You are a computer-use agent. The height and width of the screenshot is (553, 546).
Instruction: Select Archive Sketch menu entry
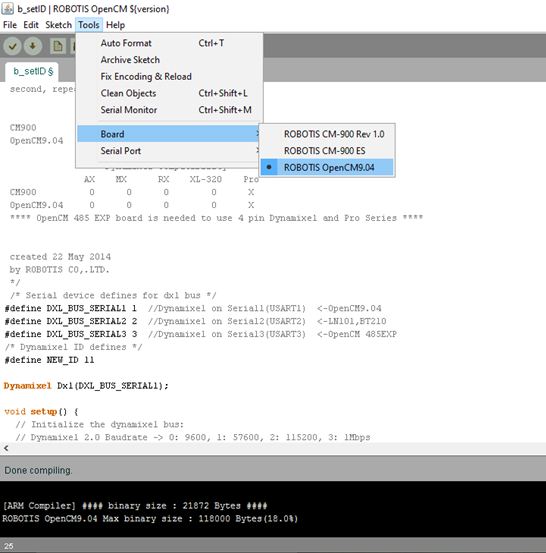[x=169, y=60]
